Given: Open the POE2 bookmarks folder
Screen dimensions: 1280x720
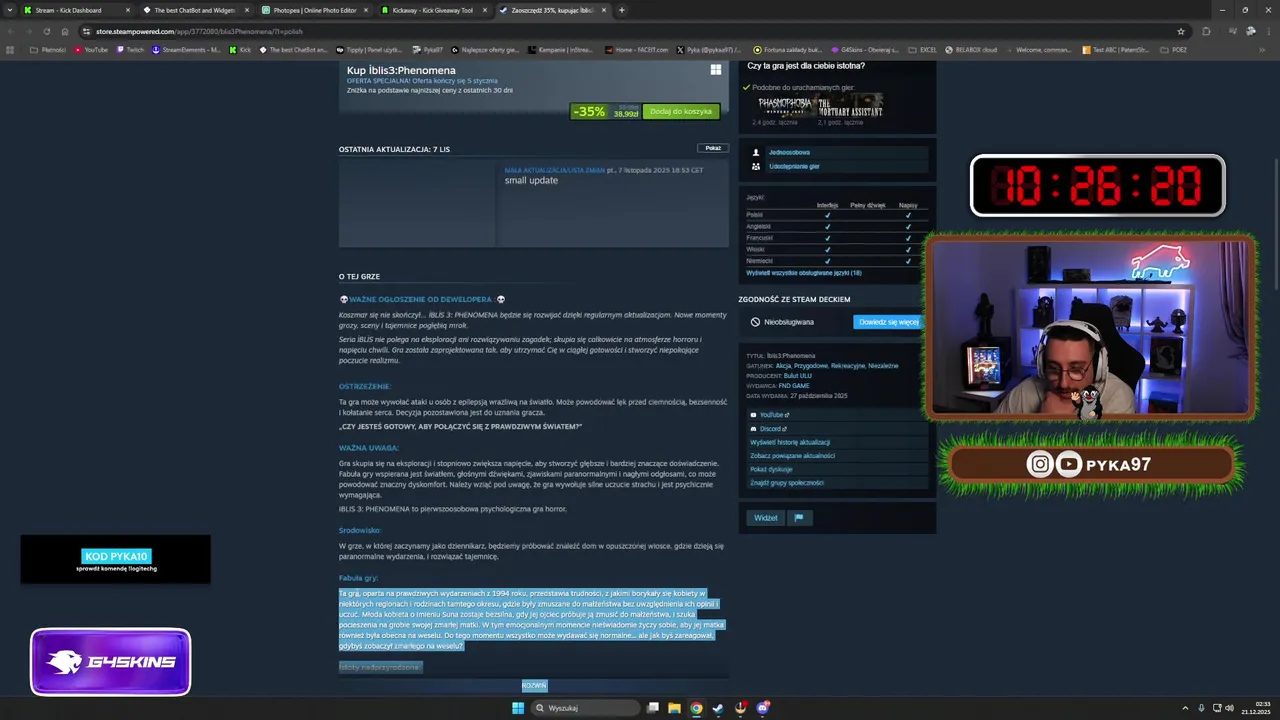Looking at the screenshot, I should (x=1175, y=50).
